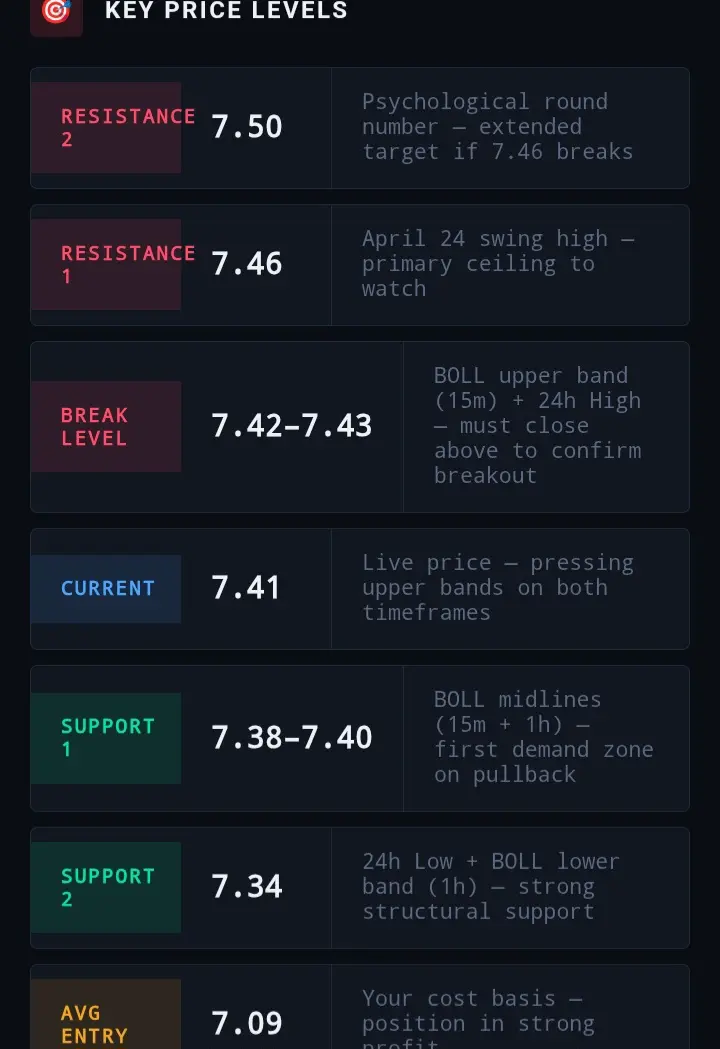Click the 7.50 resistance price
Image resolution: width=720 pixels, height=1049 pixels.
pos(247,127)
